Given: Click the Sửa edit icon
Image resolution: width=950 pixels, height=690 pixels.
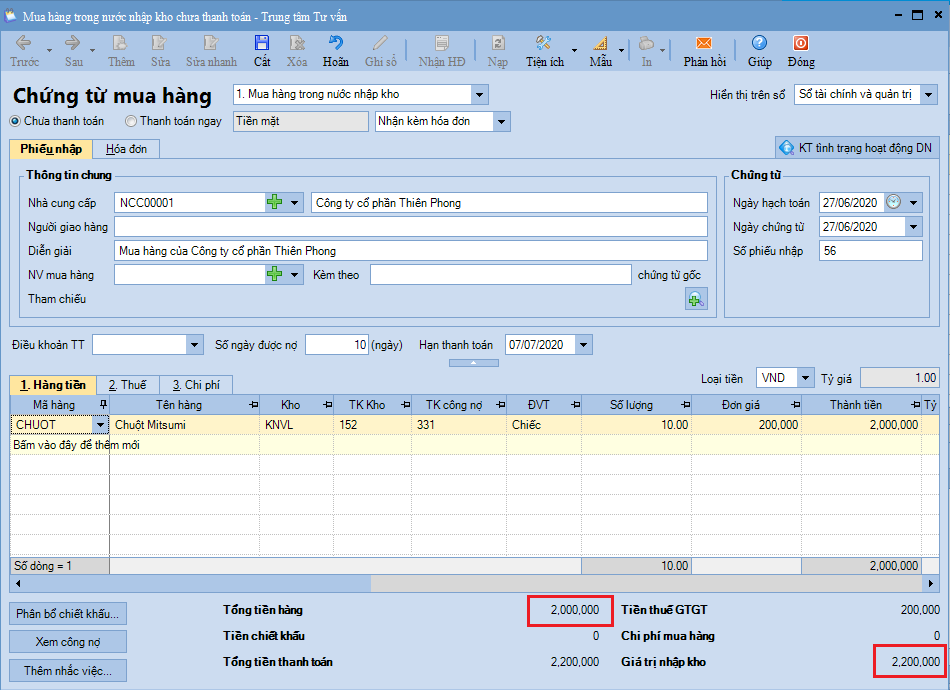Looking at the screenshot, I should [x=159, y=43].
